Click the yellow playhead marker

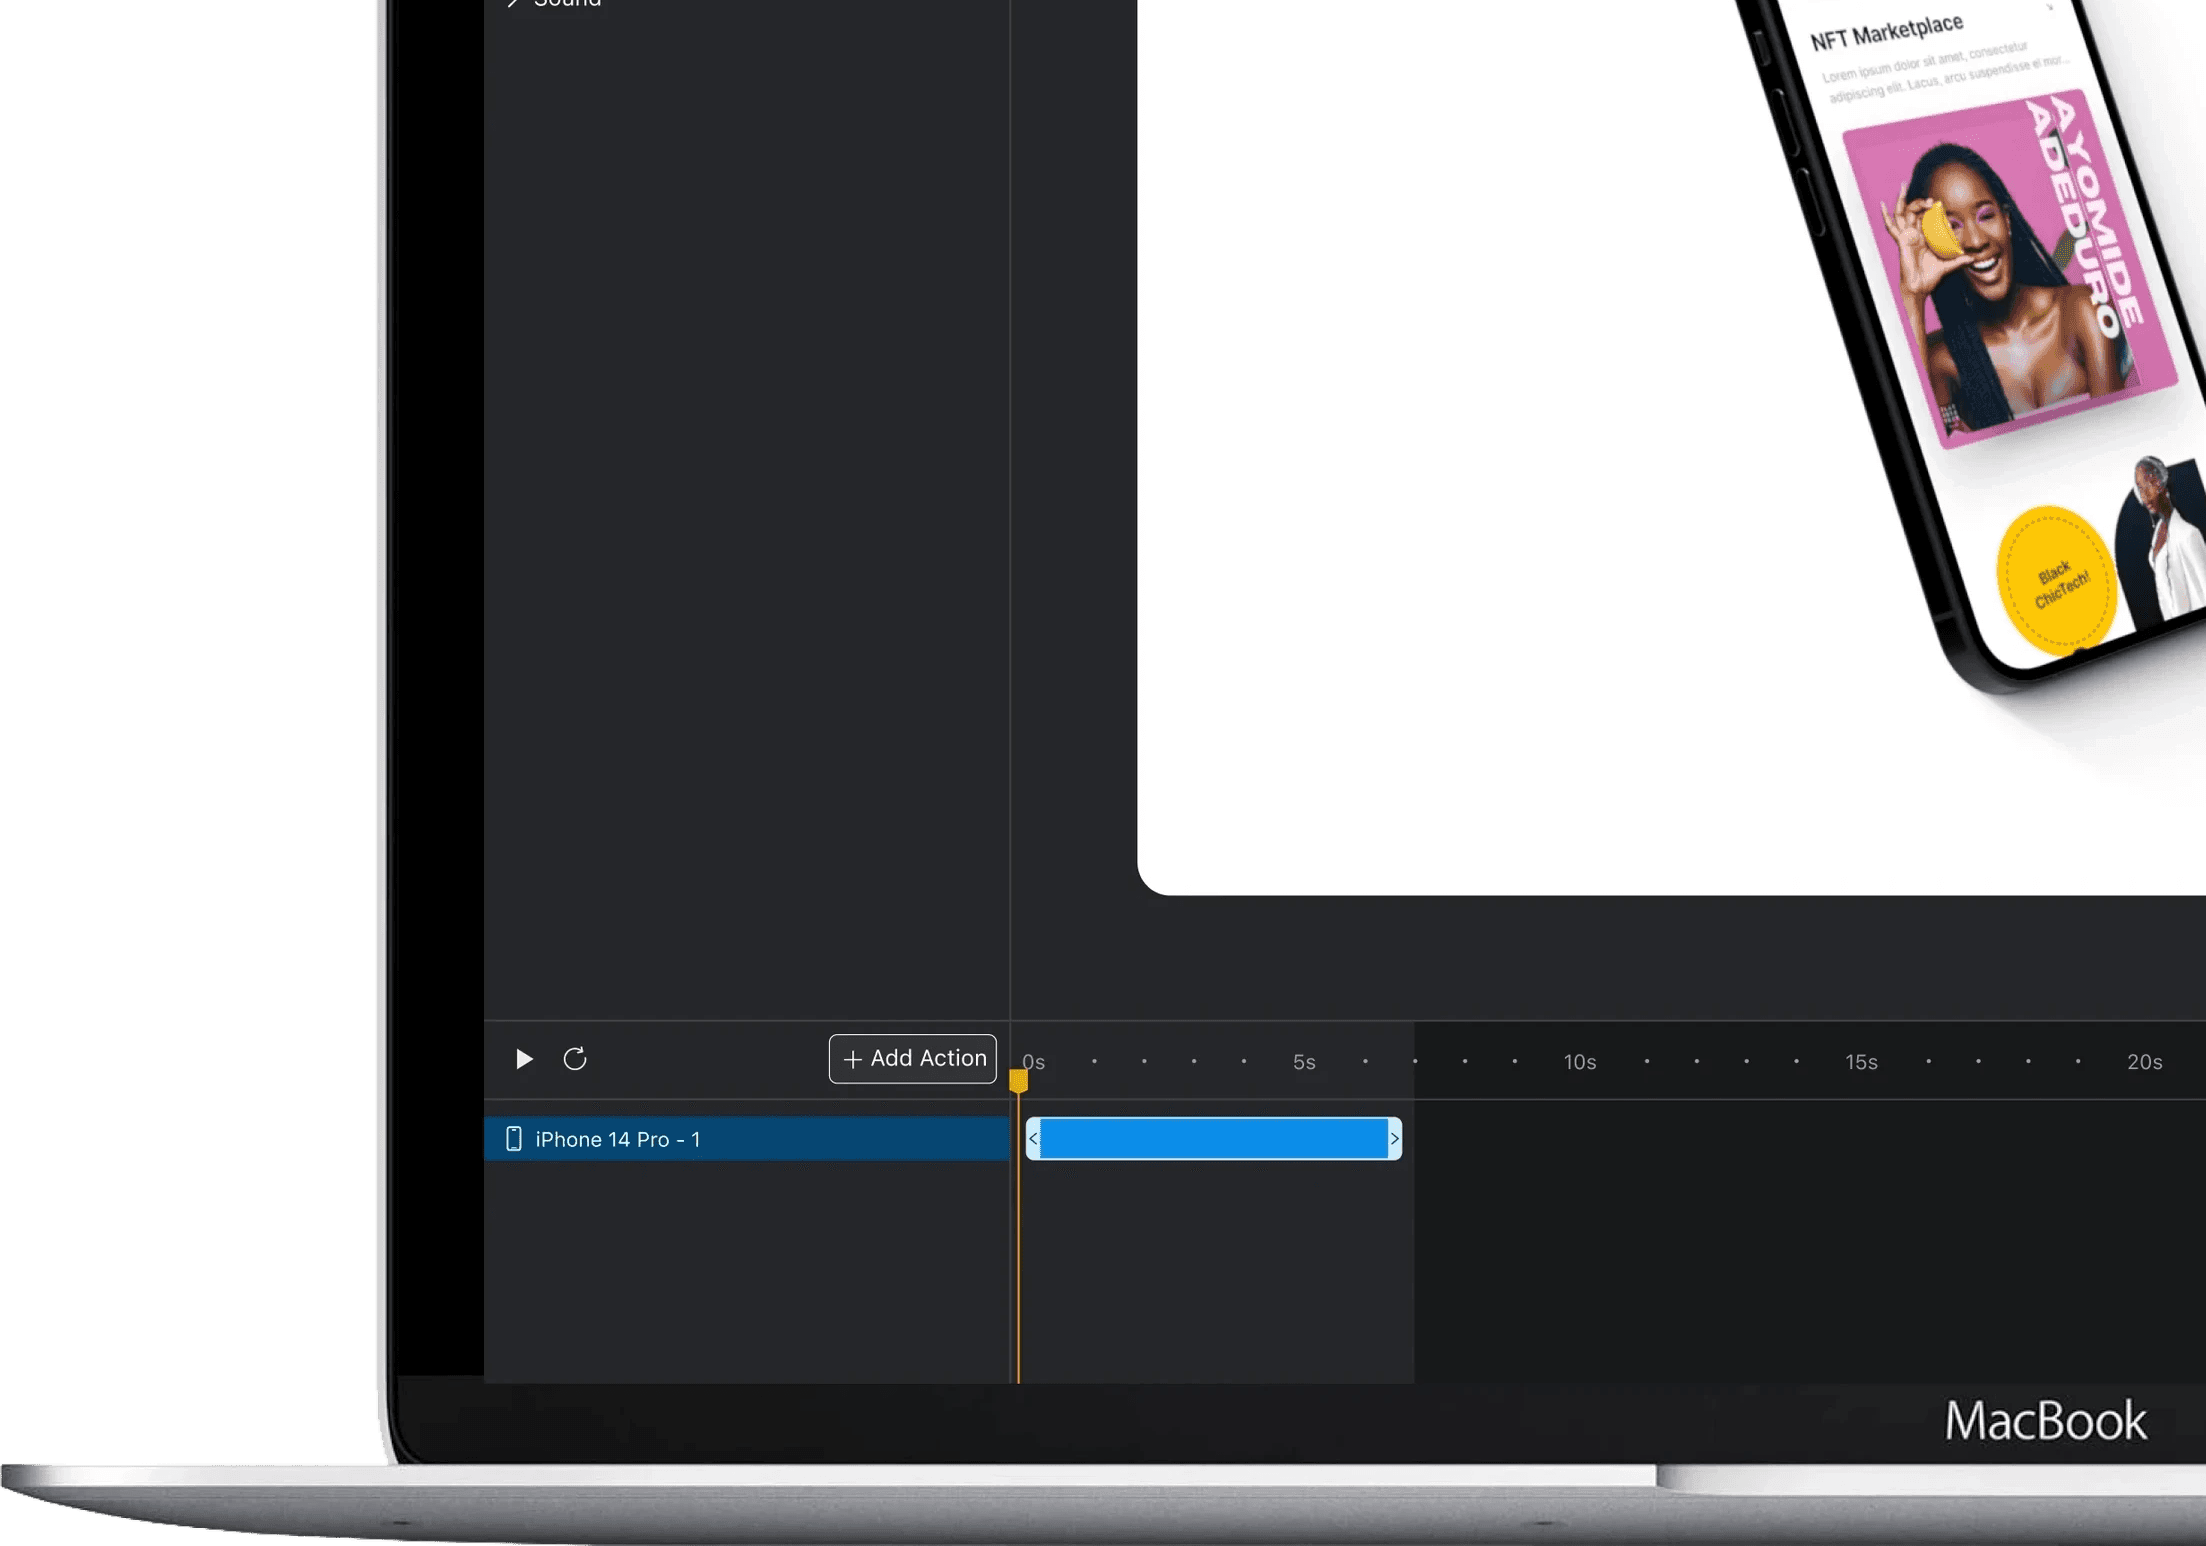coord(1018,1080)
